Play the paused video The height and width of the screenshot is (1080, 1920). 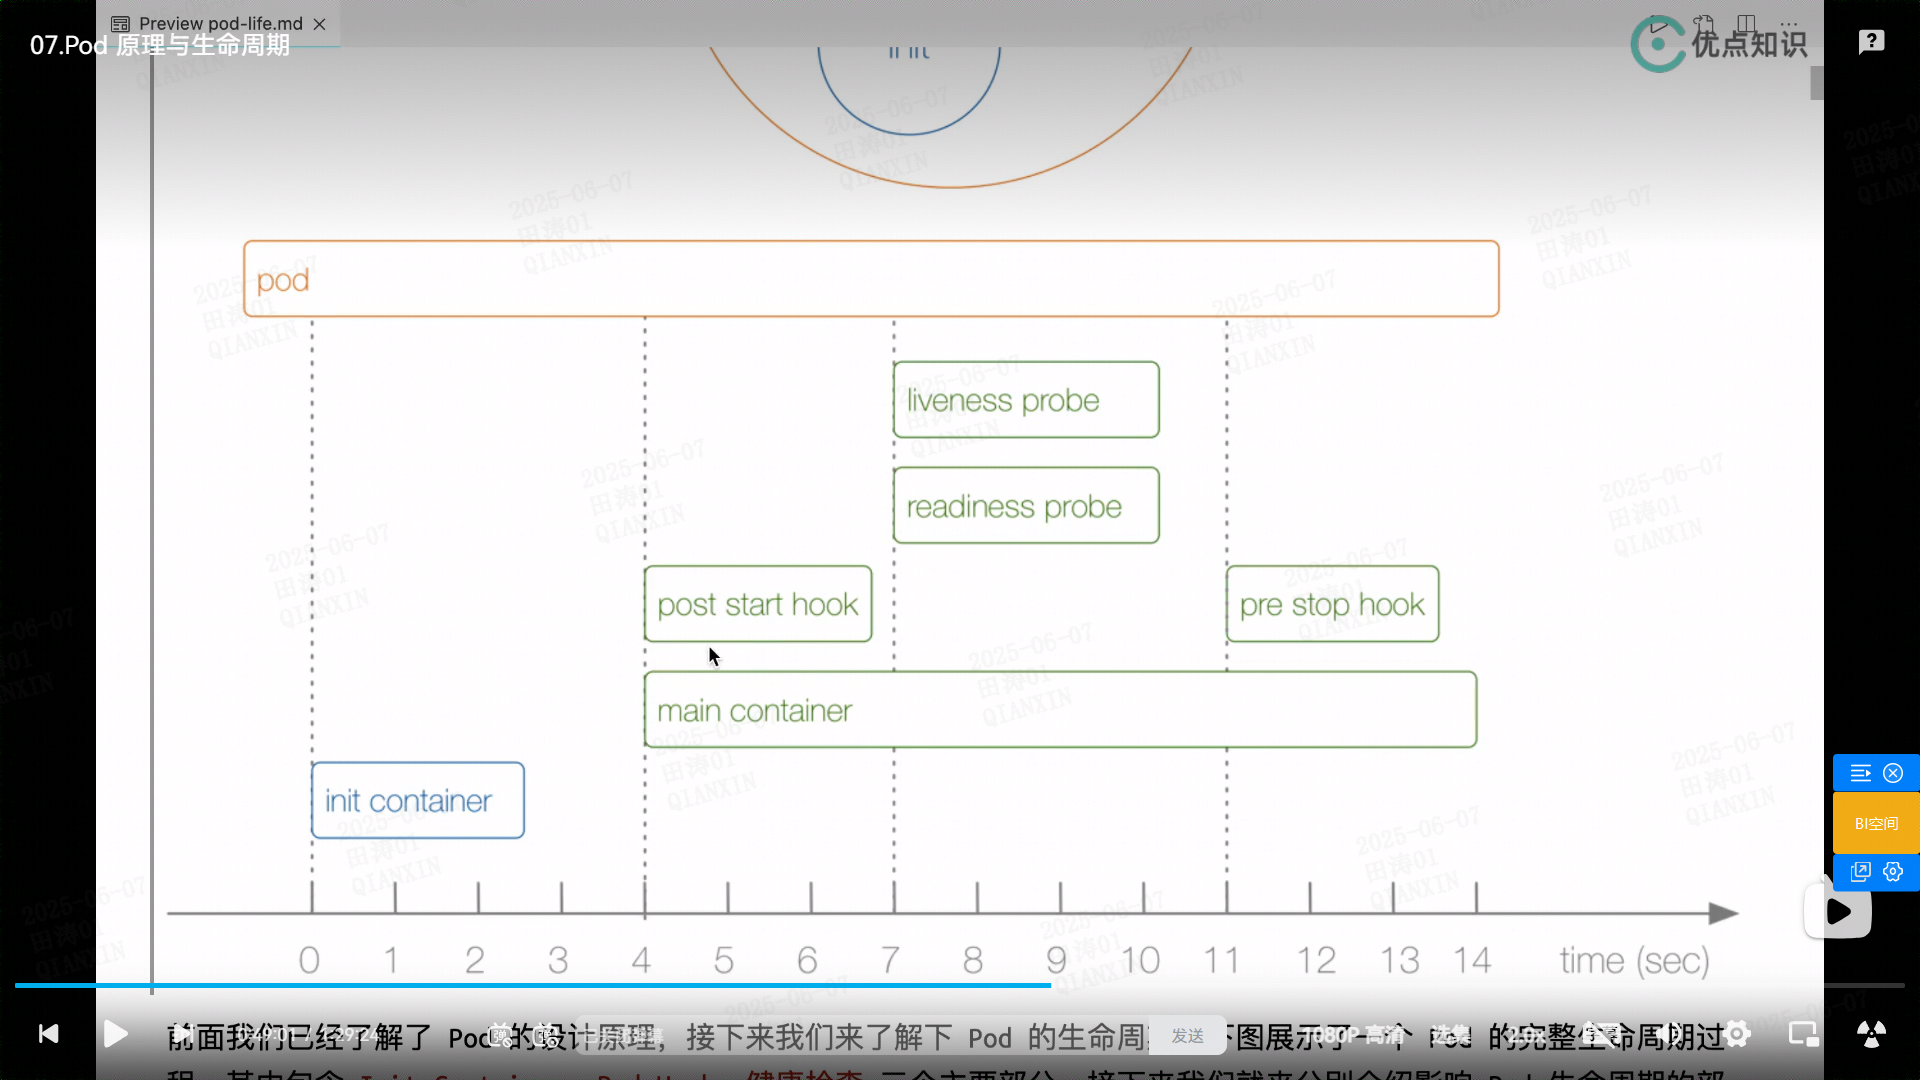[x=116, y=1034]
